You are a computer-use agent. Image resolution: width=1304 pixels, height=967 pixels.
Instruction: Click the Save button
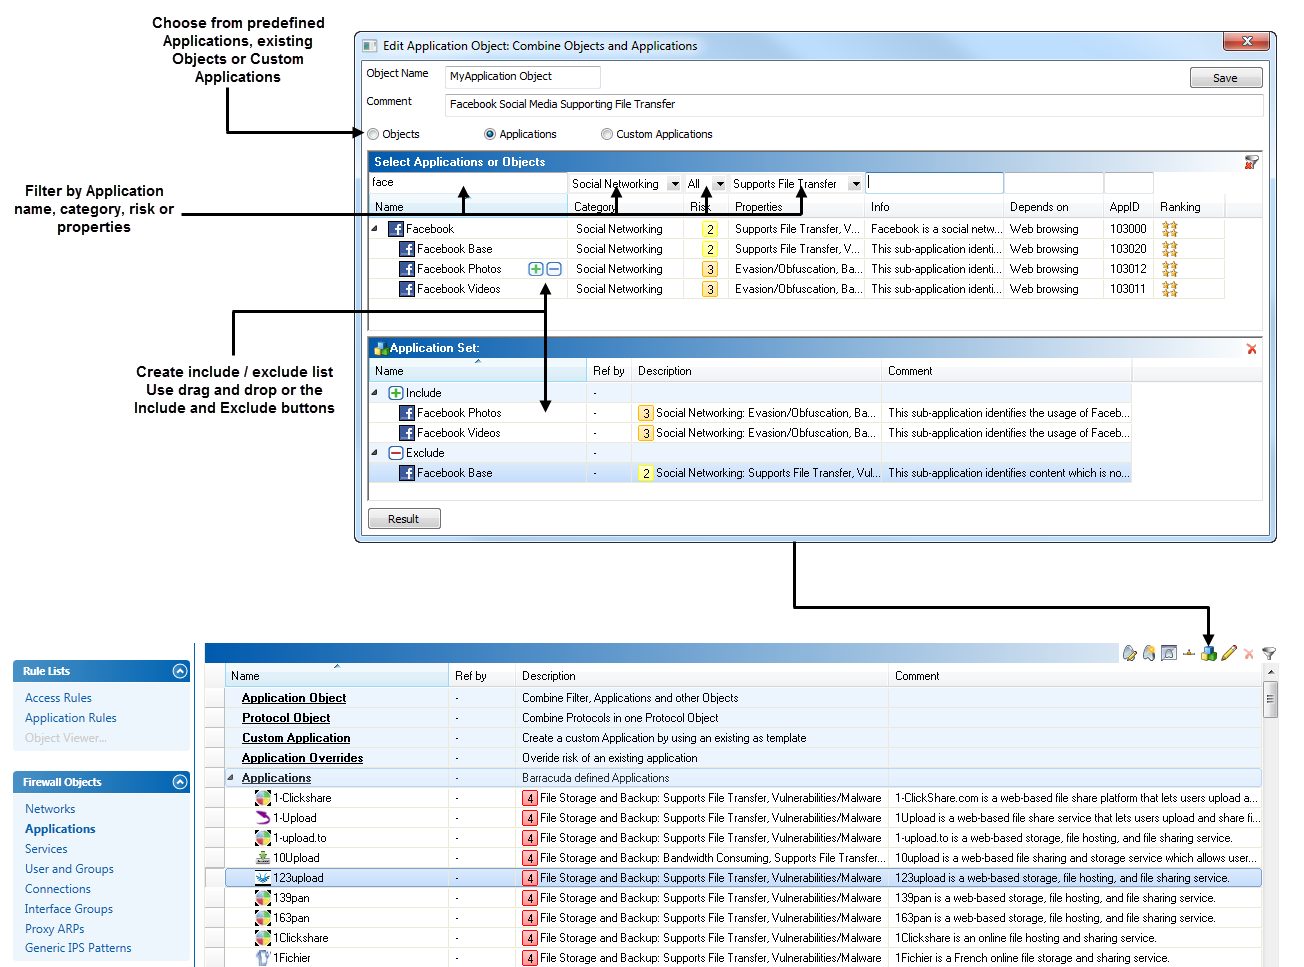(x=1226, y=78)
